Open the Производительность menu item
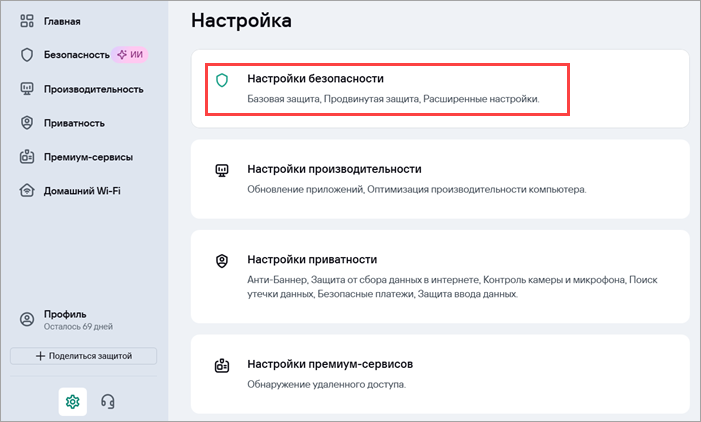 93,89
